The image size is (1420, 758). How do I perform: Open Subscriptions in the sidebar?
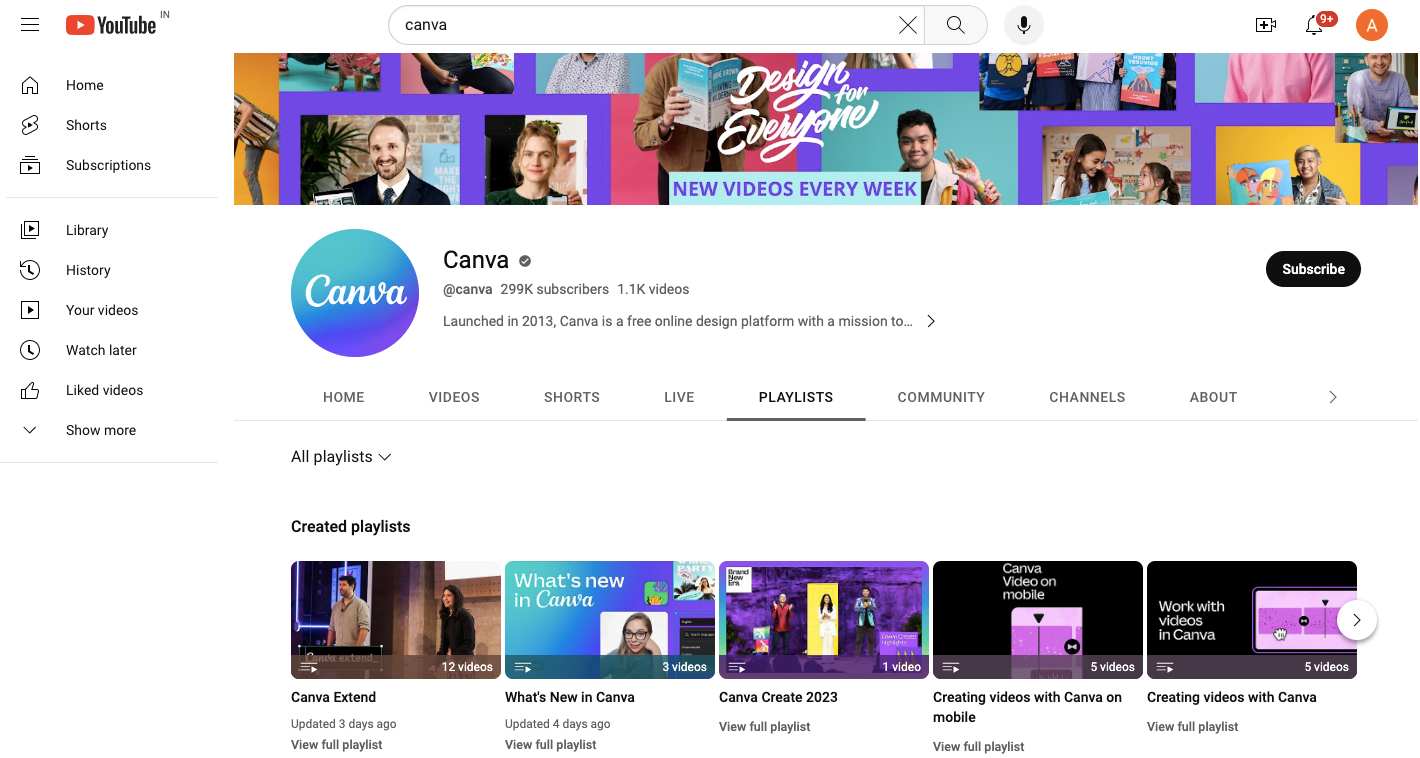(109, 165)
